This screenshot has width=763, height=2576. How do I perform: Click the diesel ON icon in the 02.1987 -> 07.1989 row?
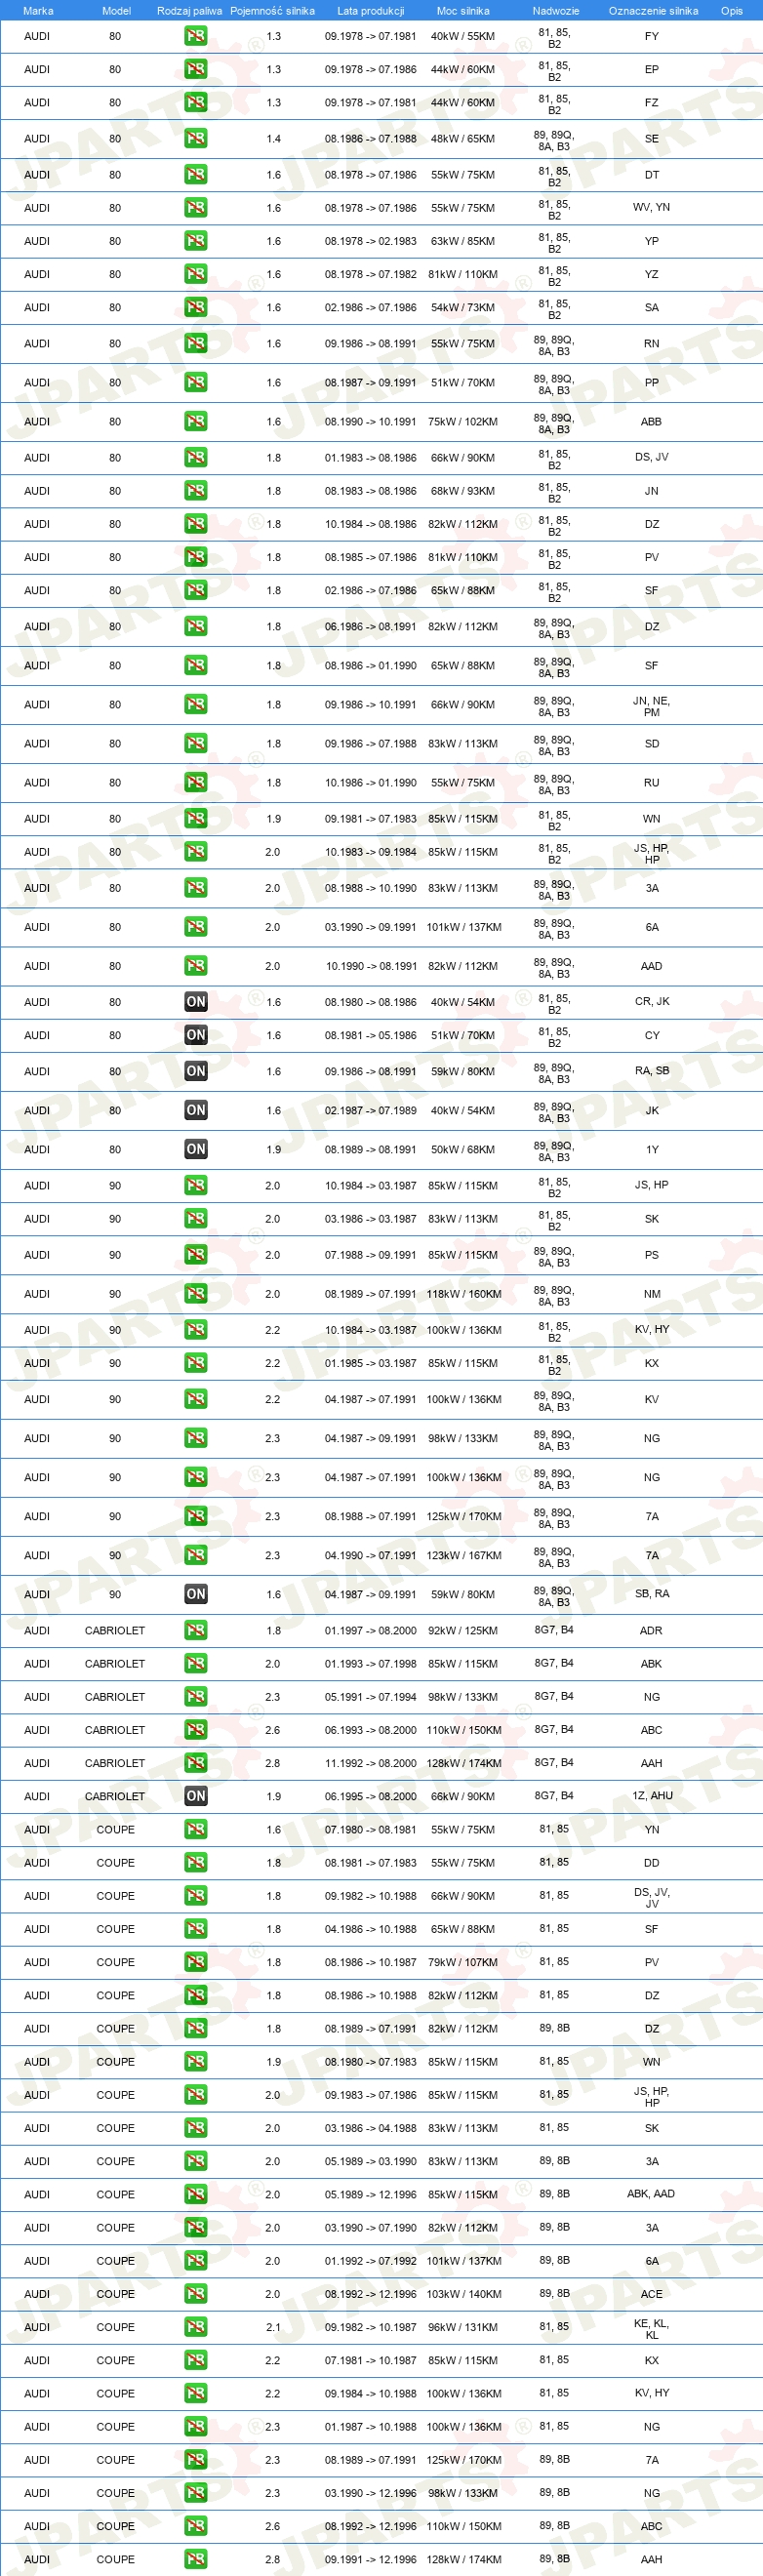click(x=196, y=1110)
